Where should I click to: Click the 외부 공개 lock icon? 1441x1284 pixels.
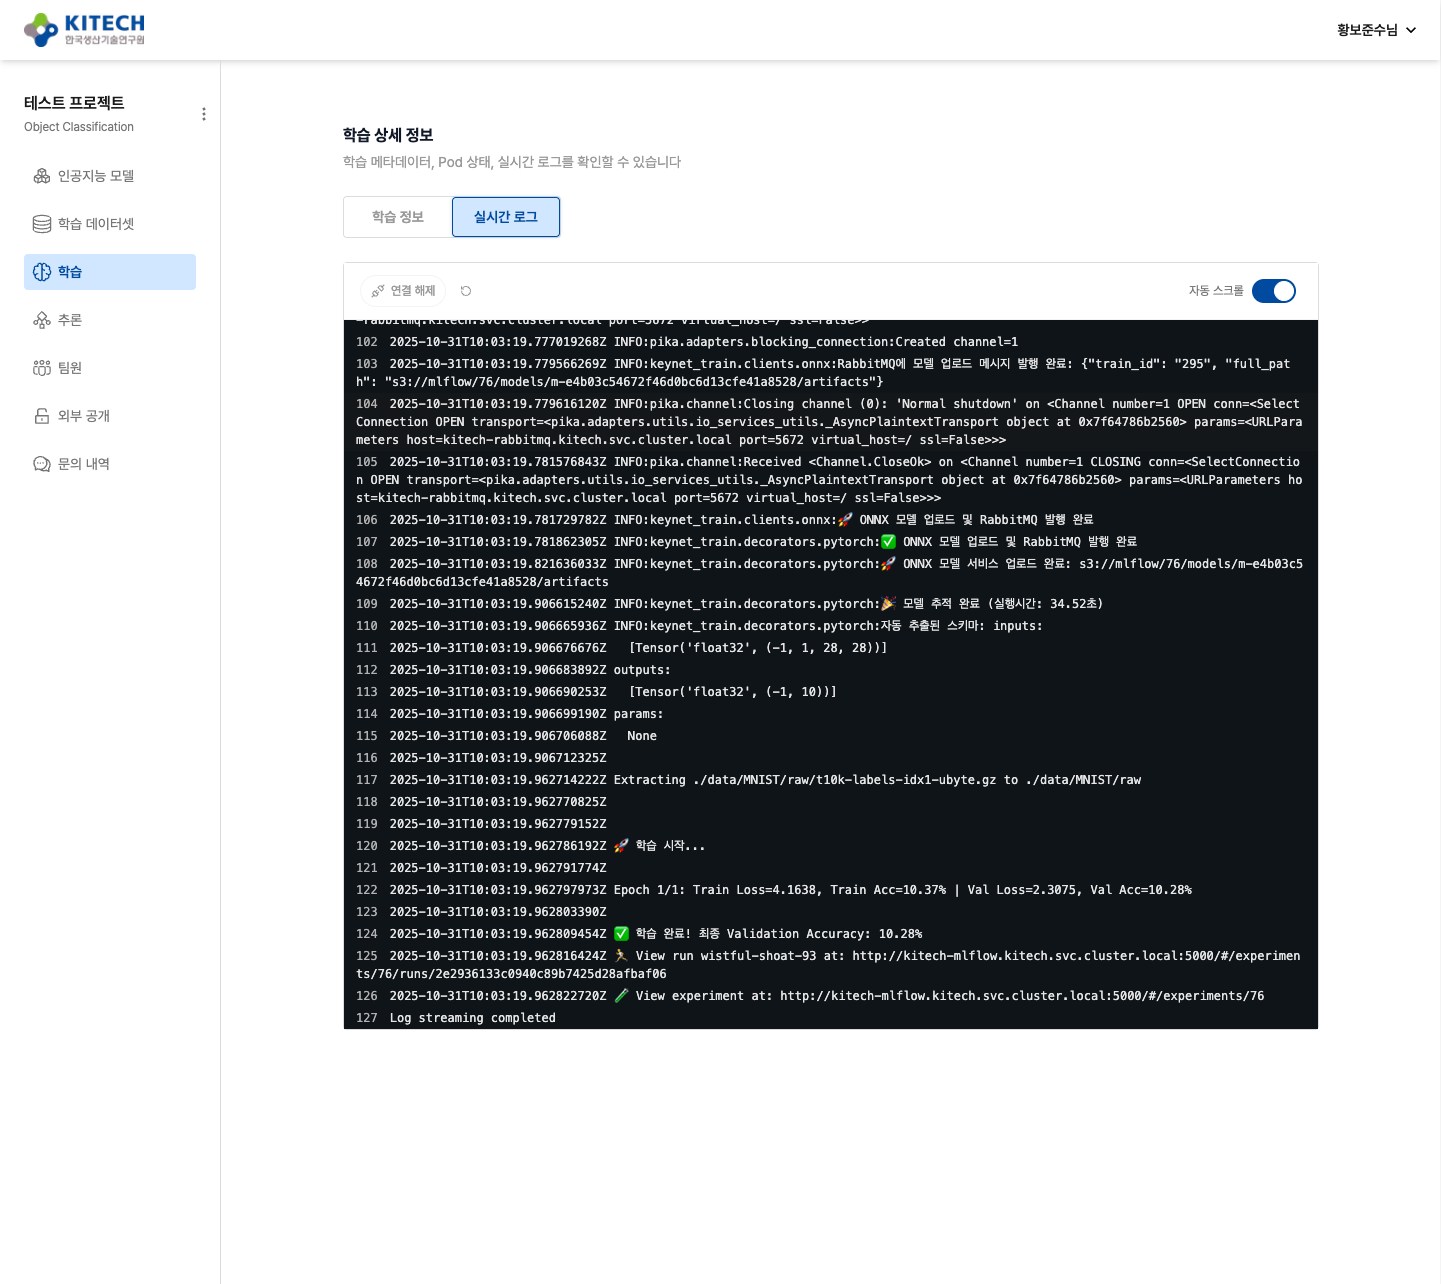[42, 416]
